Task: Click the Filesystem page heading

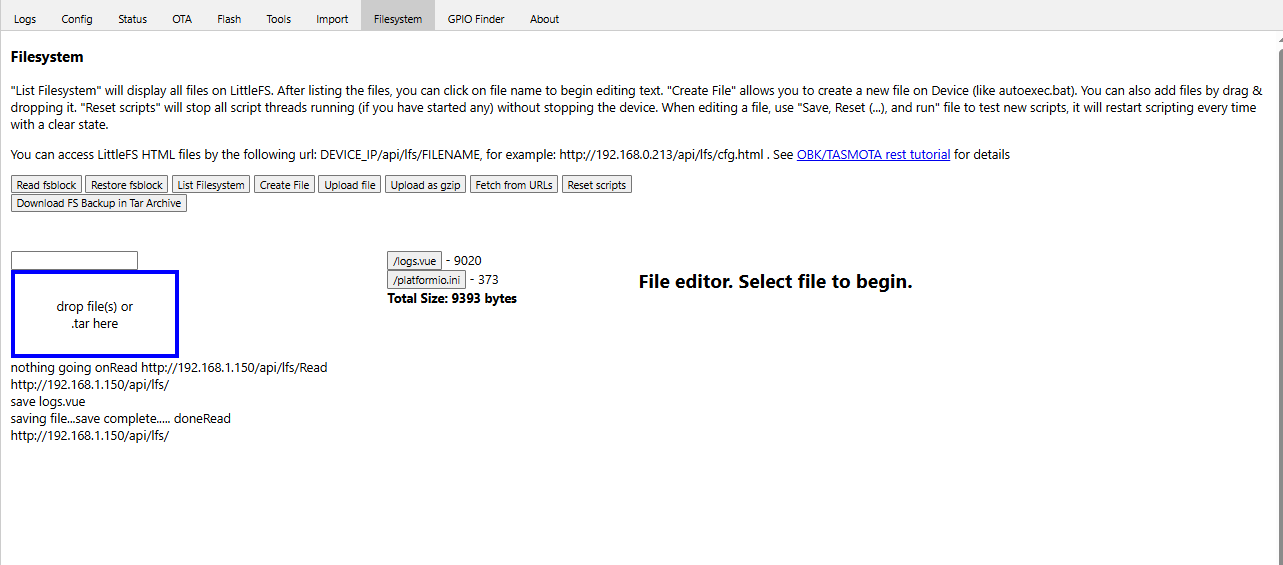Action: pyautogui.click(x=47, y=57)
